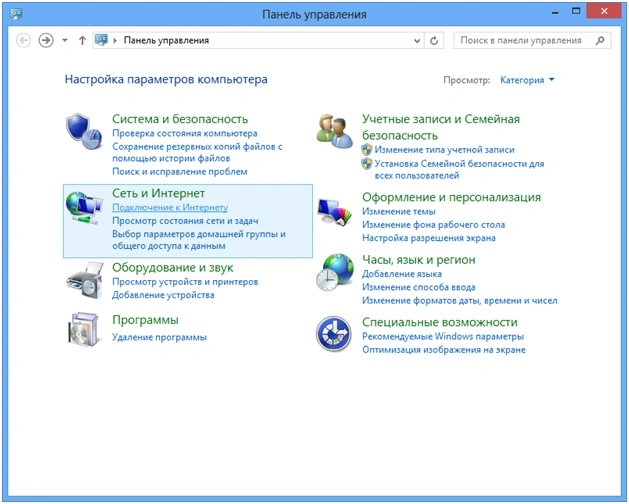Click 'Рекомендуемые Windows параметры' link
Viewport: 629px width, 504px height.
click(x=443, y=336)
